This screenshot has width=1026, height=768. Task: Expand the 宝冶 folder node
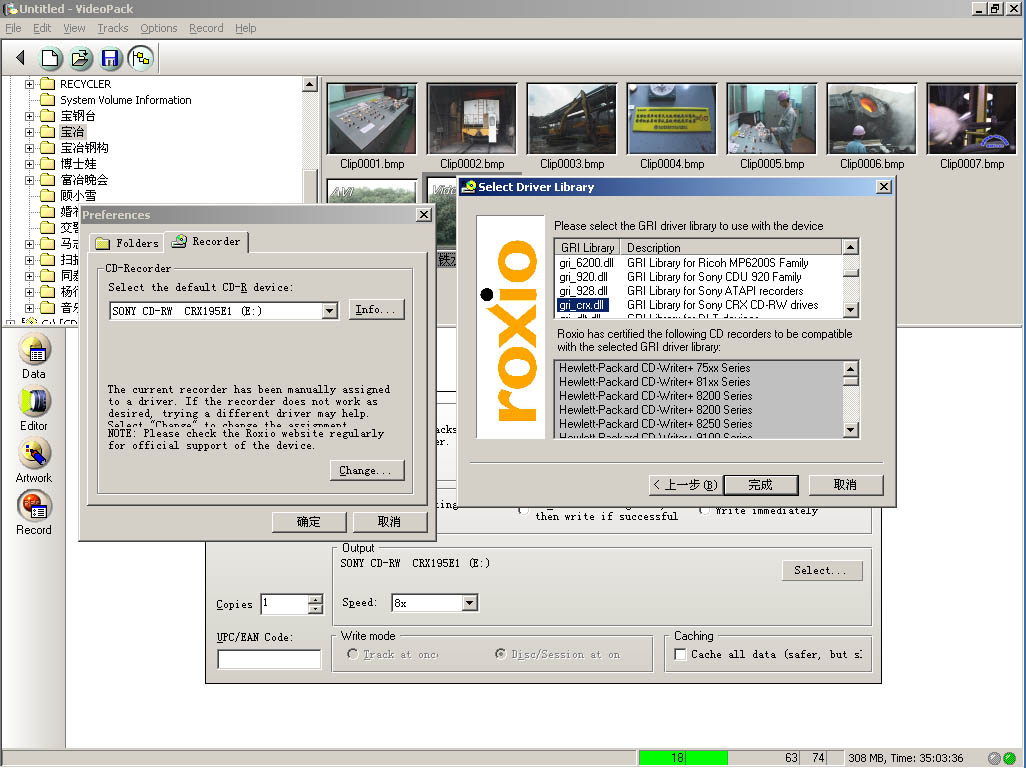pos(29,132)
